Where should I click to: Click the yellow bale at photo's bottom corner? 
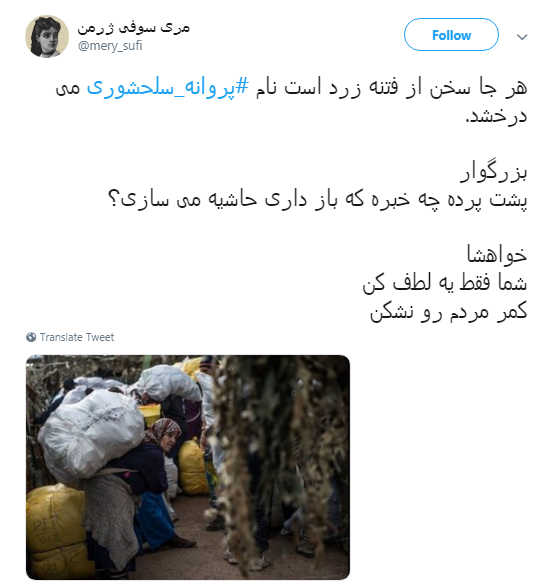point(56,531)
